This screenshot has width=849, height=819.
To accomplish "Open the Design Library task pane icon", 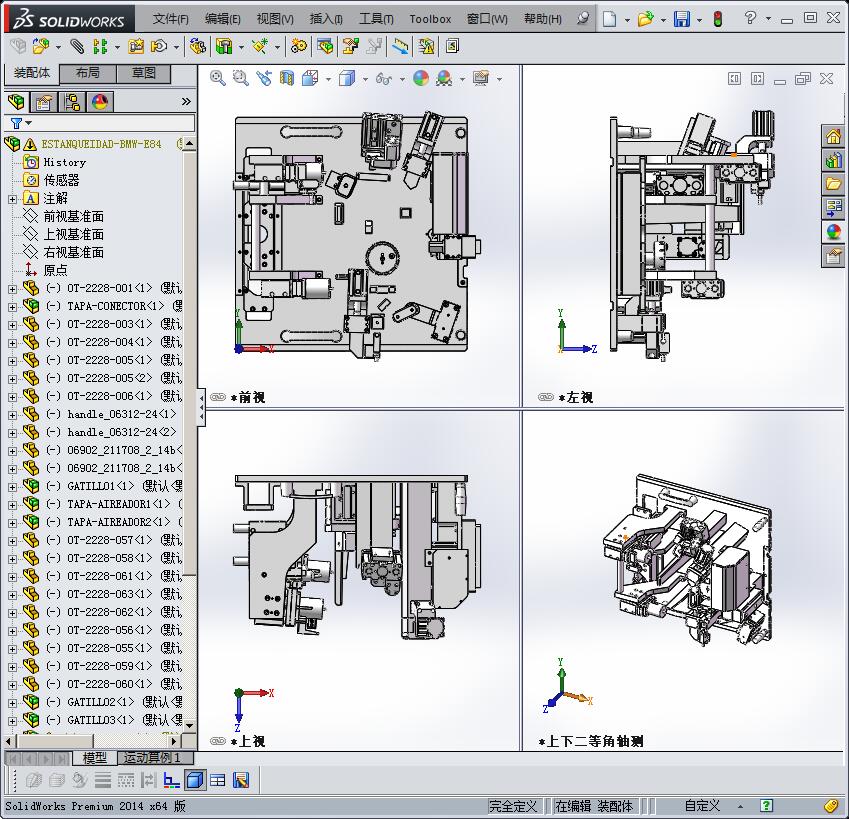I will point(833,159).
